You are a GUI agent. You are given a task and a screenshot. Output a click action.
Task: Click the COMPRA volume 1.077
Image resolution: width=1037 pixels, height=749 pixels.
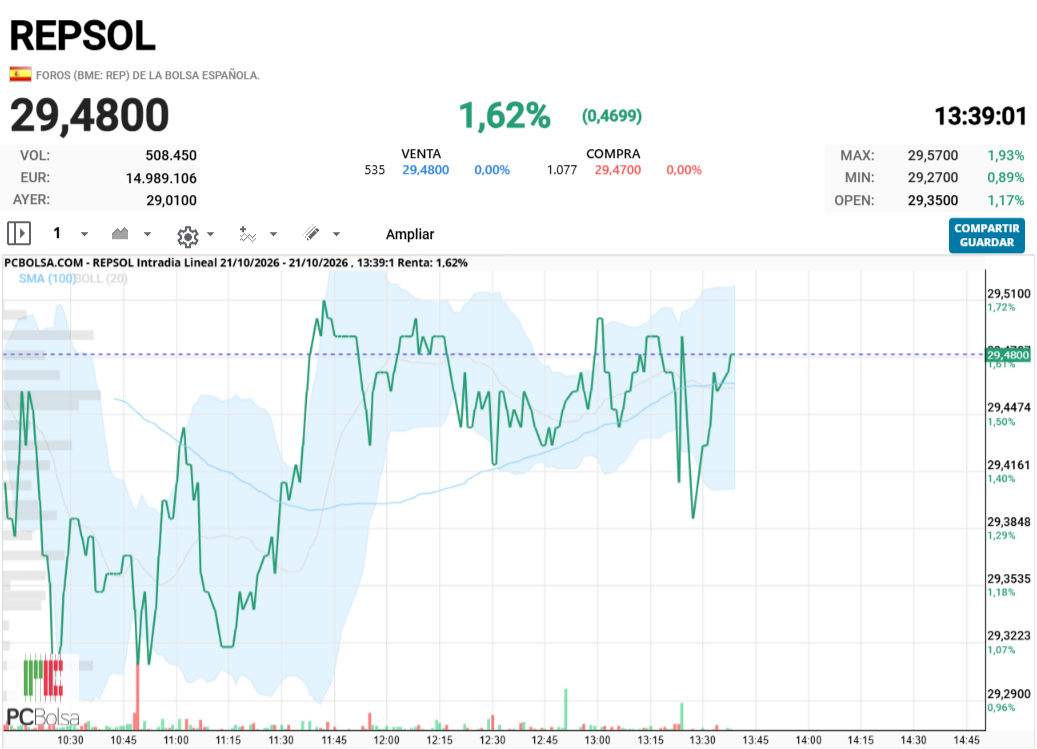click(562, 170)
